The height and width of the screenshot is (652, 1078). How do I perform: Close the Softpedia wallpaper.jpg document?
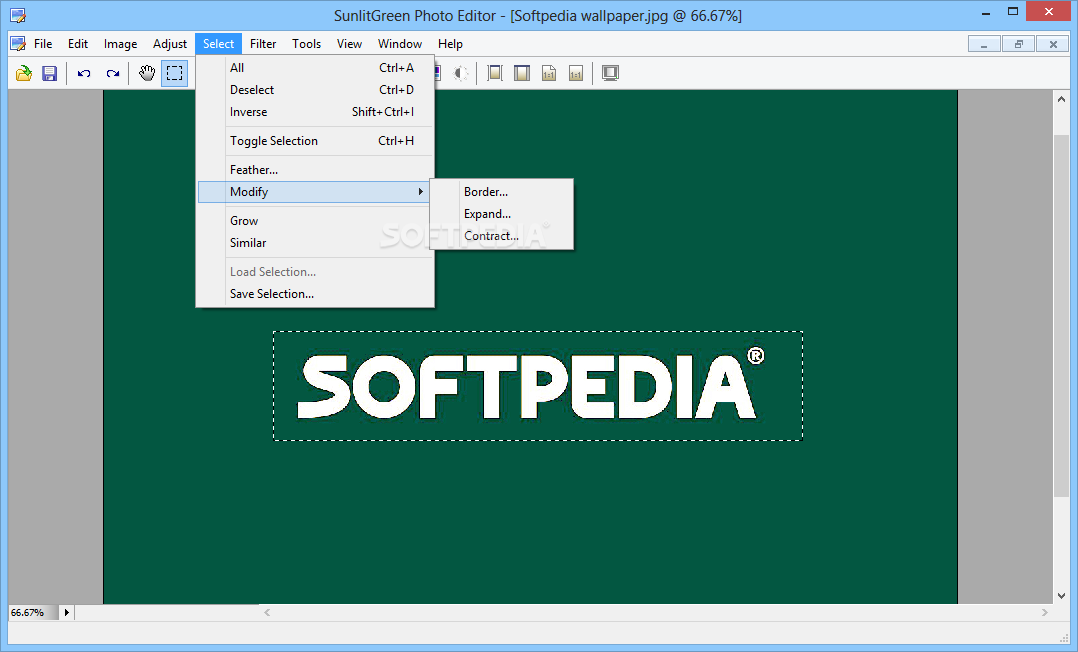pos(1053,44)
